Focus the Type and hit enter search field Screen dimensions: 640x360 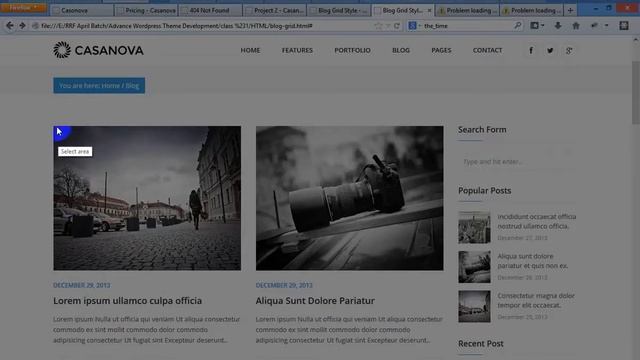click(x=517, y=162)
